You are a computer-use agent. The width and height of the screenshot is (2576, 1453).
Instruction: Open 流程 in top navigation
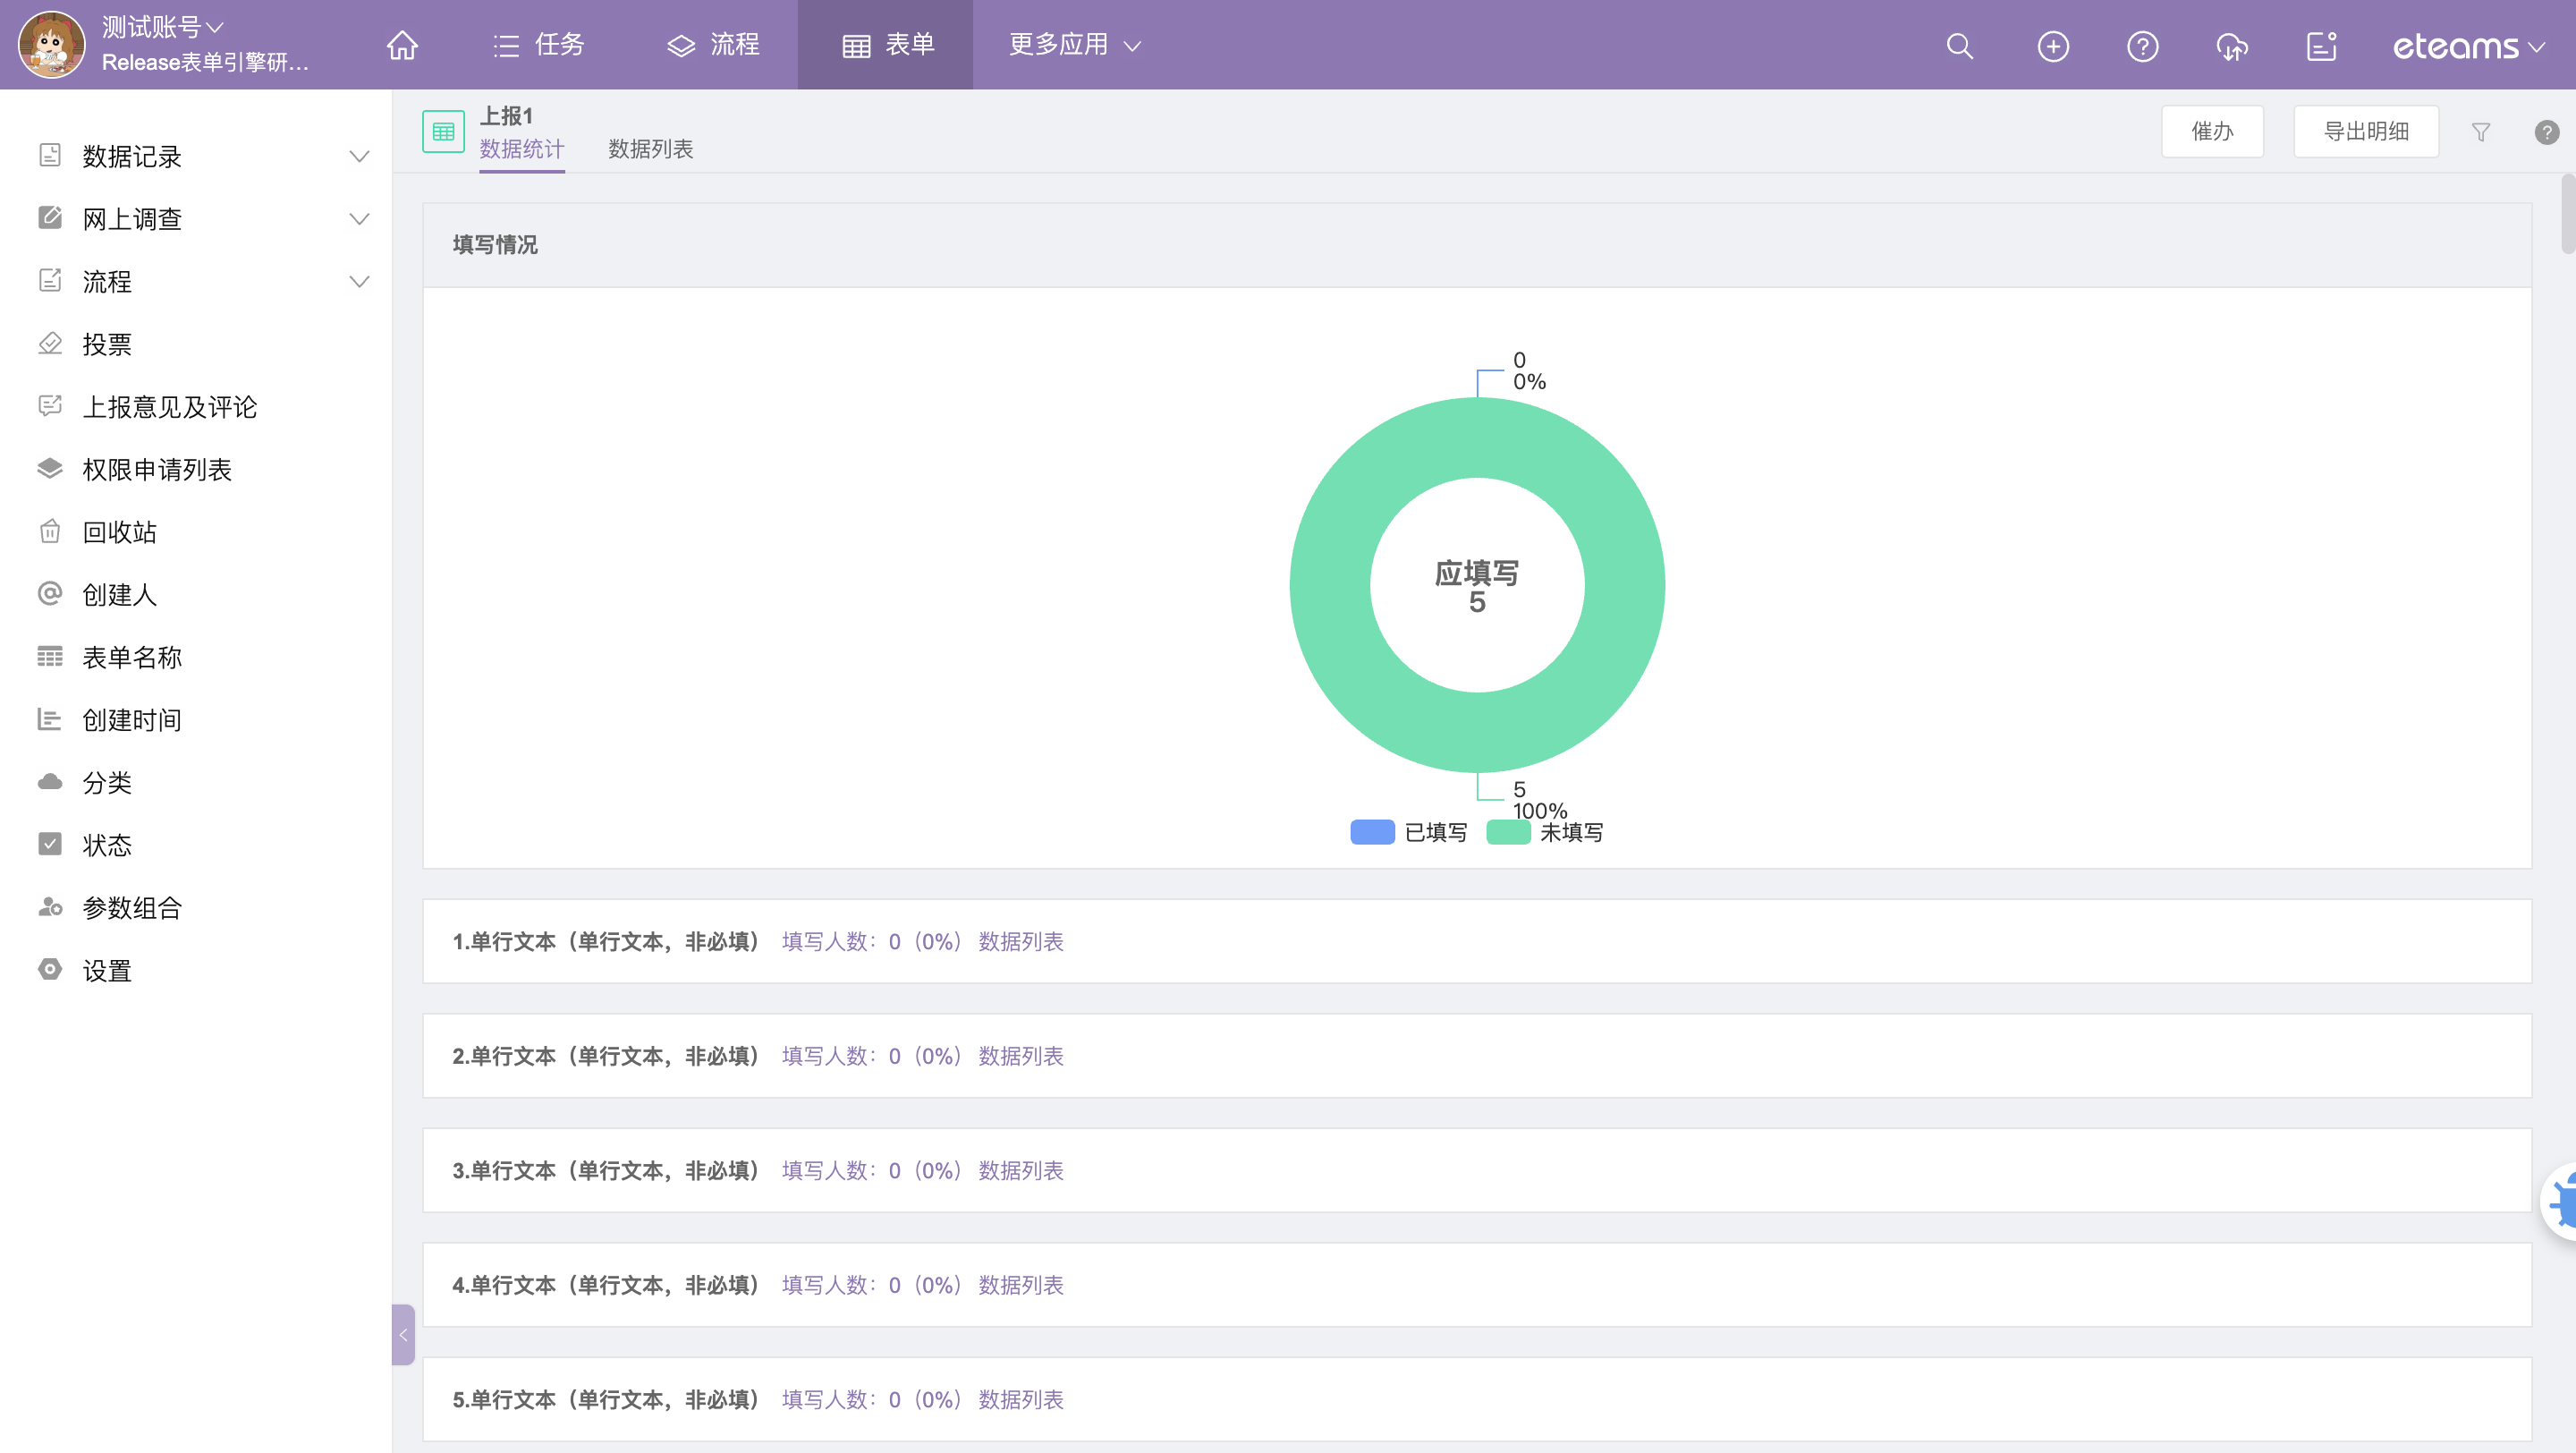(714, 45)
